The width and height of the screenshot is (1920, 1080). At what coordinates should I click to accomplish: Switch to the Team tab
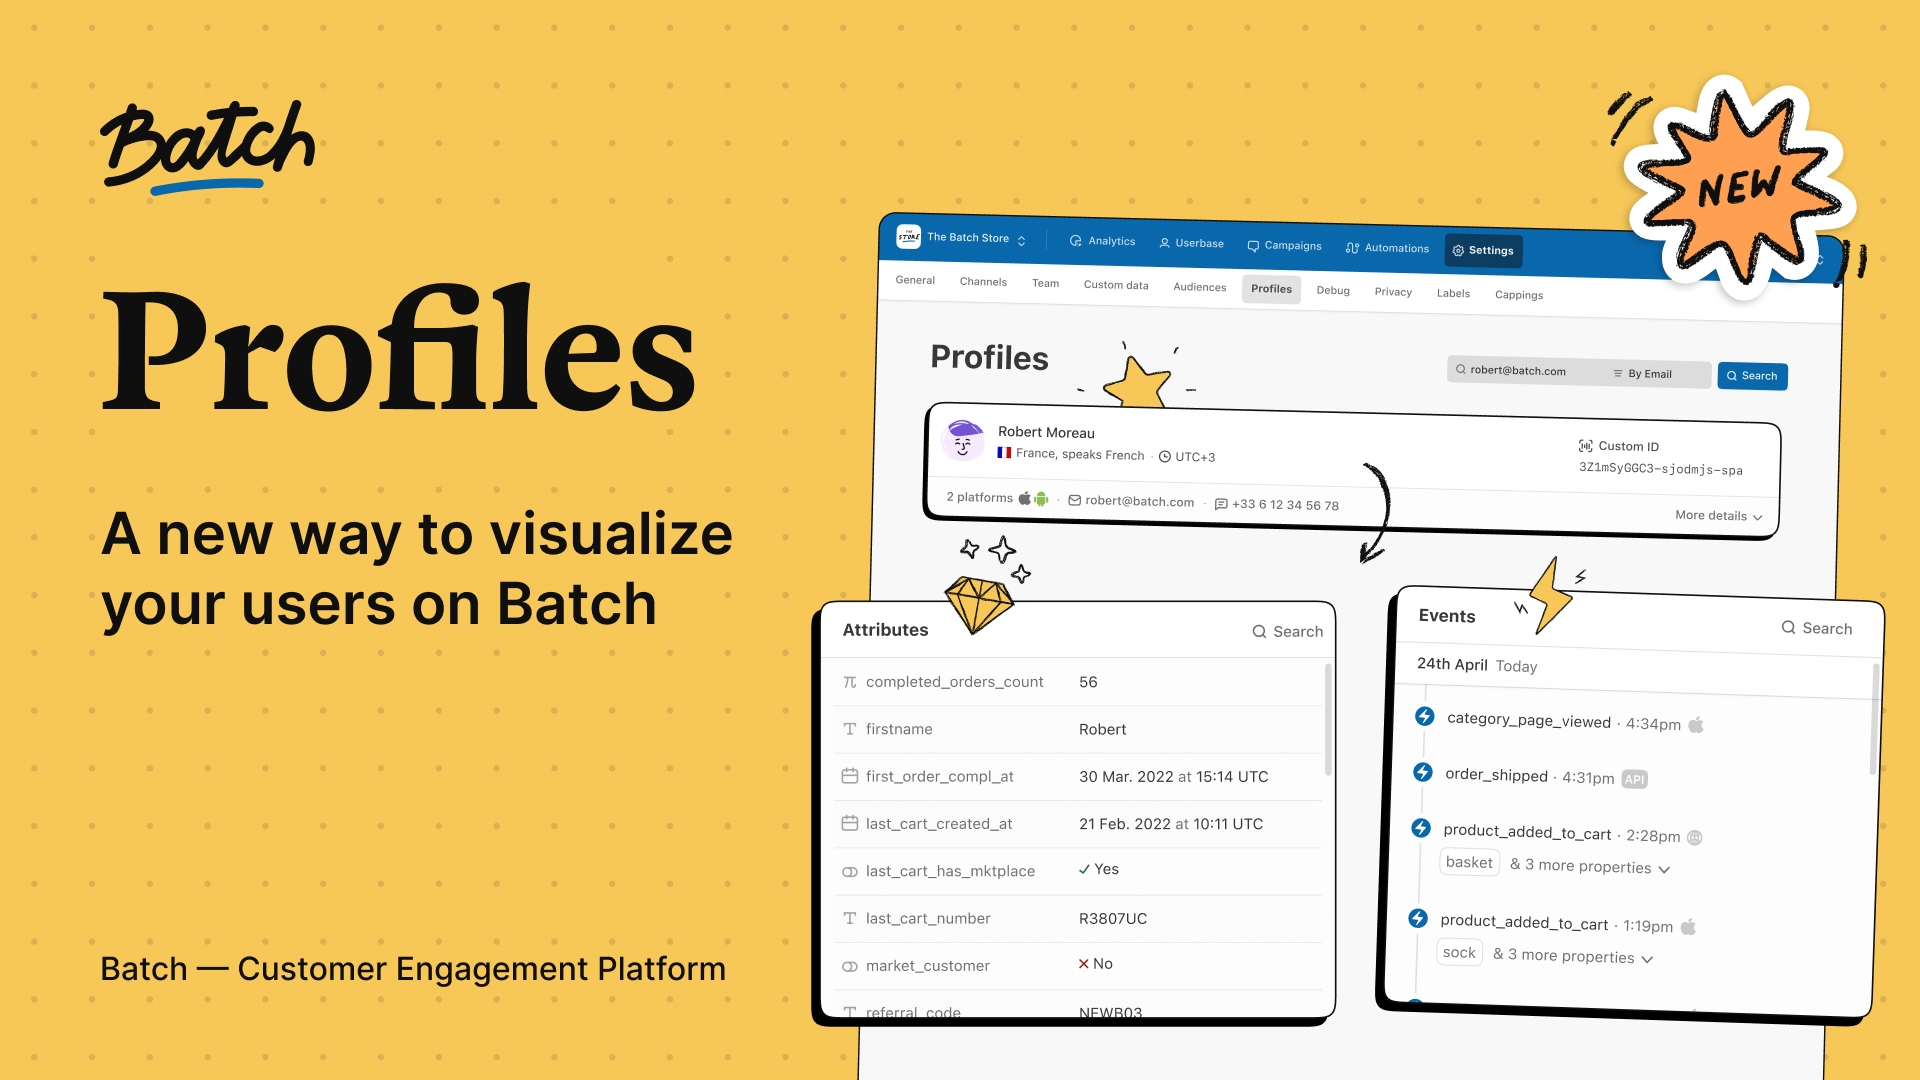1045,283
